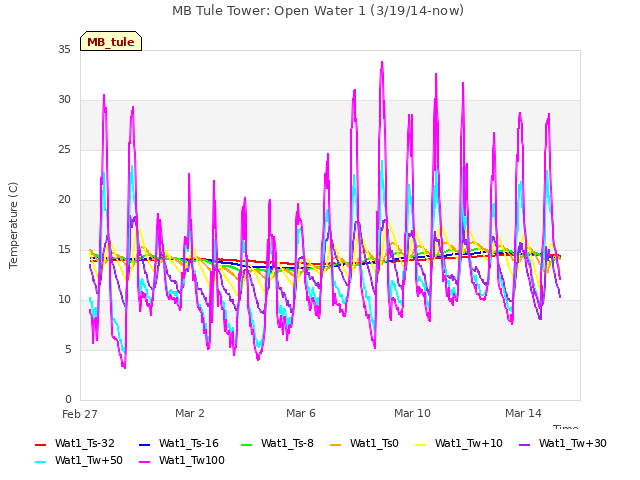Select the Wat1_Tw+50 legend label
The width and height of the screenshot is (640, 480).
click(89, 461)
